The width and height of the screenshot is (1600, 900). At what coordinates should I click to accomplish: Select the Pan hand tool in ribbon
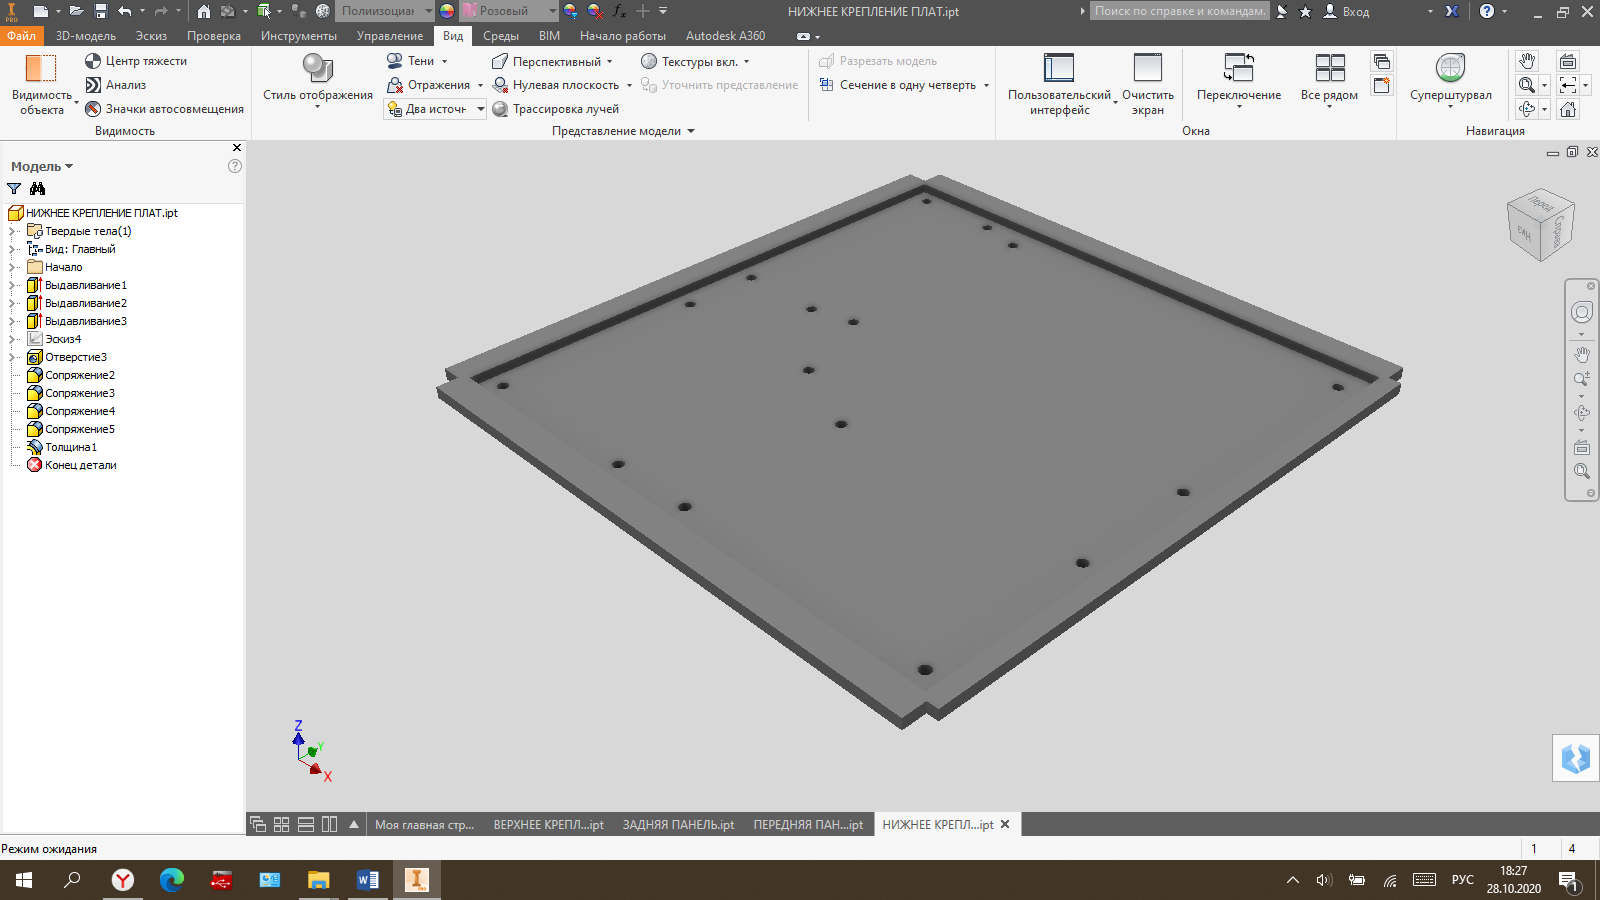click(1527, 61)
